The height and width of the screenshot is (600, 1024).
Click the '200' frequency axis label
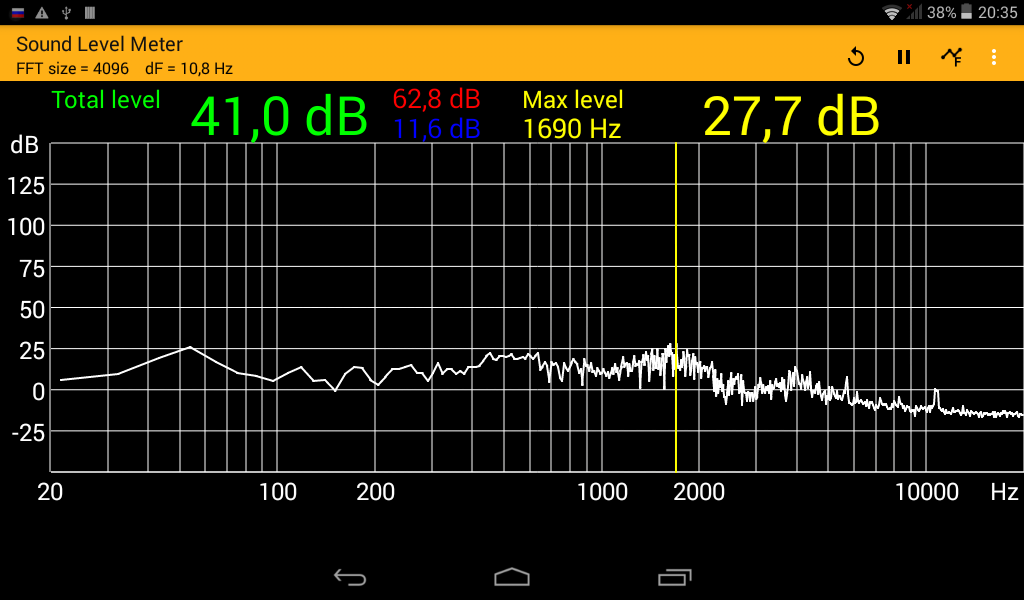tap(375, 492)
